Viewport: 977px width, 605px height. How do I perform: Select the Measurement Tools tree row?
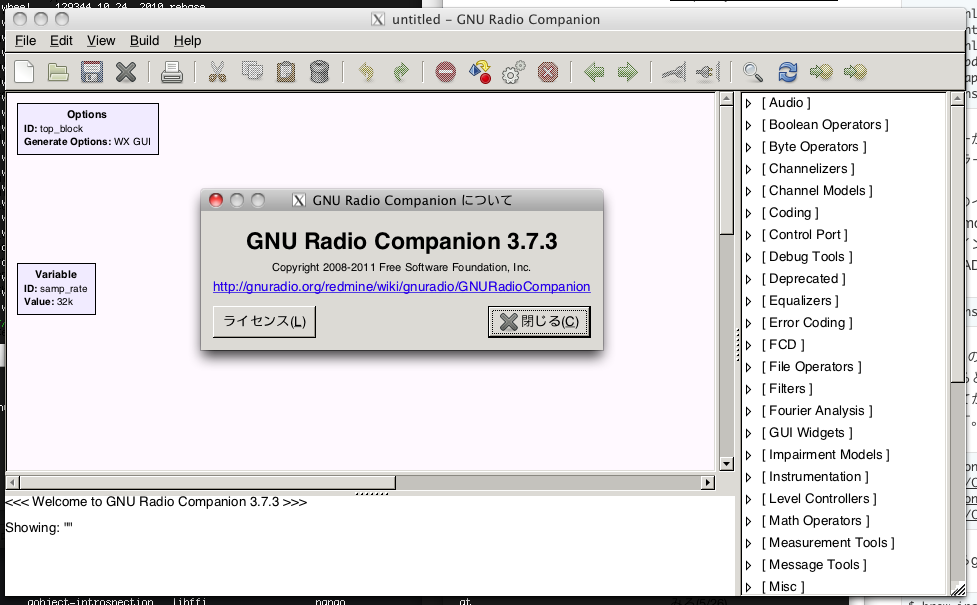846,543
